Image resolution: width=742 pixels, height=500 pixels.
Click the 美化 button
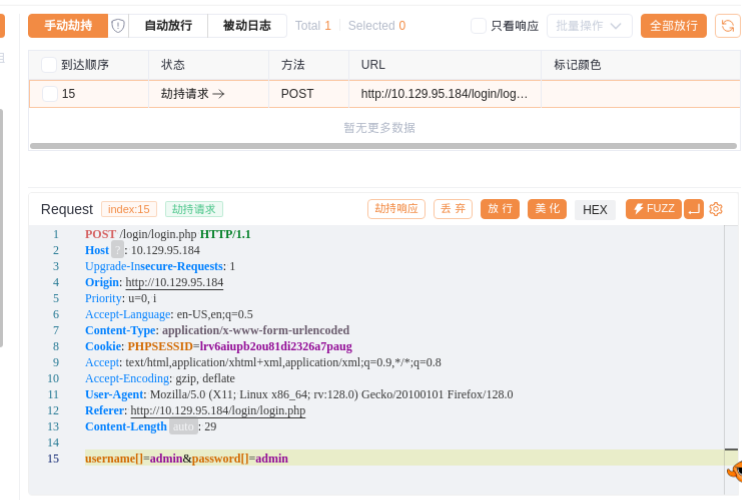coord(547,209)
